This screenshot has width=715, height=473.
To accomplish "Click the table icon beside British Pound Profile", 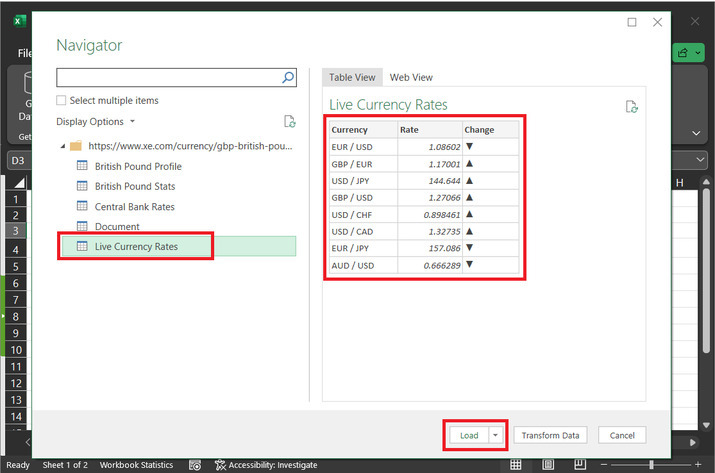I will pyautogui.click(x=82, y=166).
